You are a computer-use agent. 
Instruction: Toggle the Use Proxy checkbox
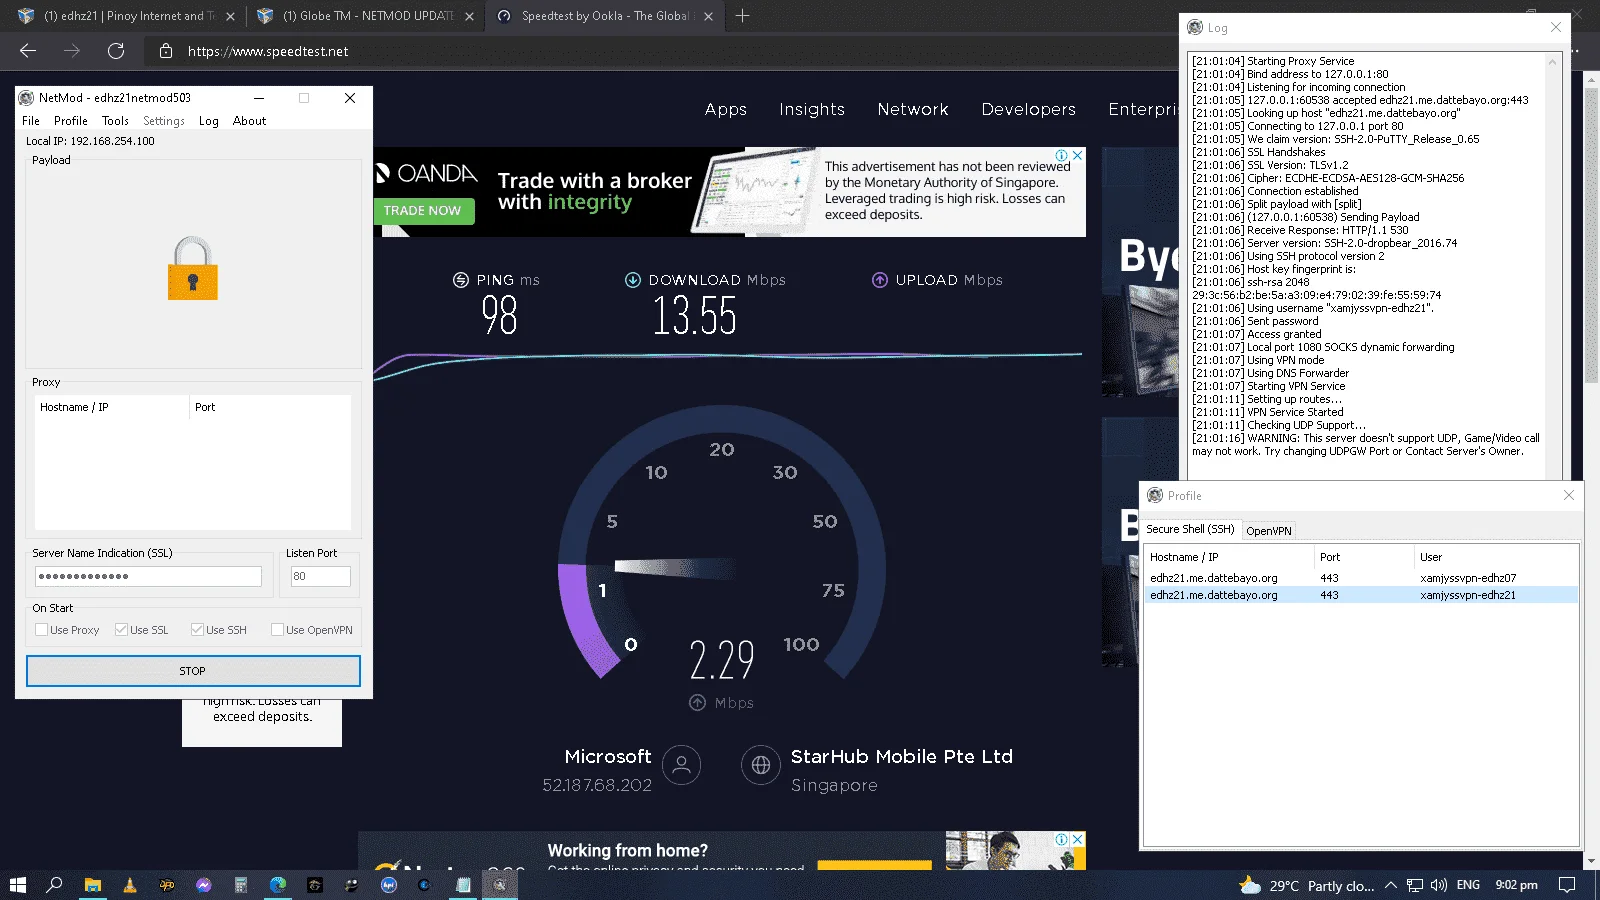(x=41, y=630)
